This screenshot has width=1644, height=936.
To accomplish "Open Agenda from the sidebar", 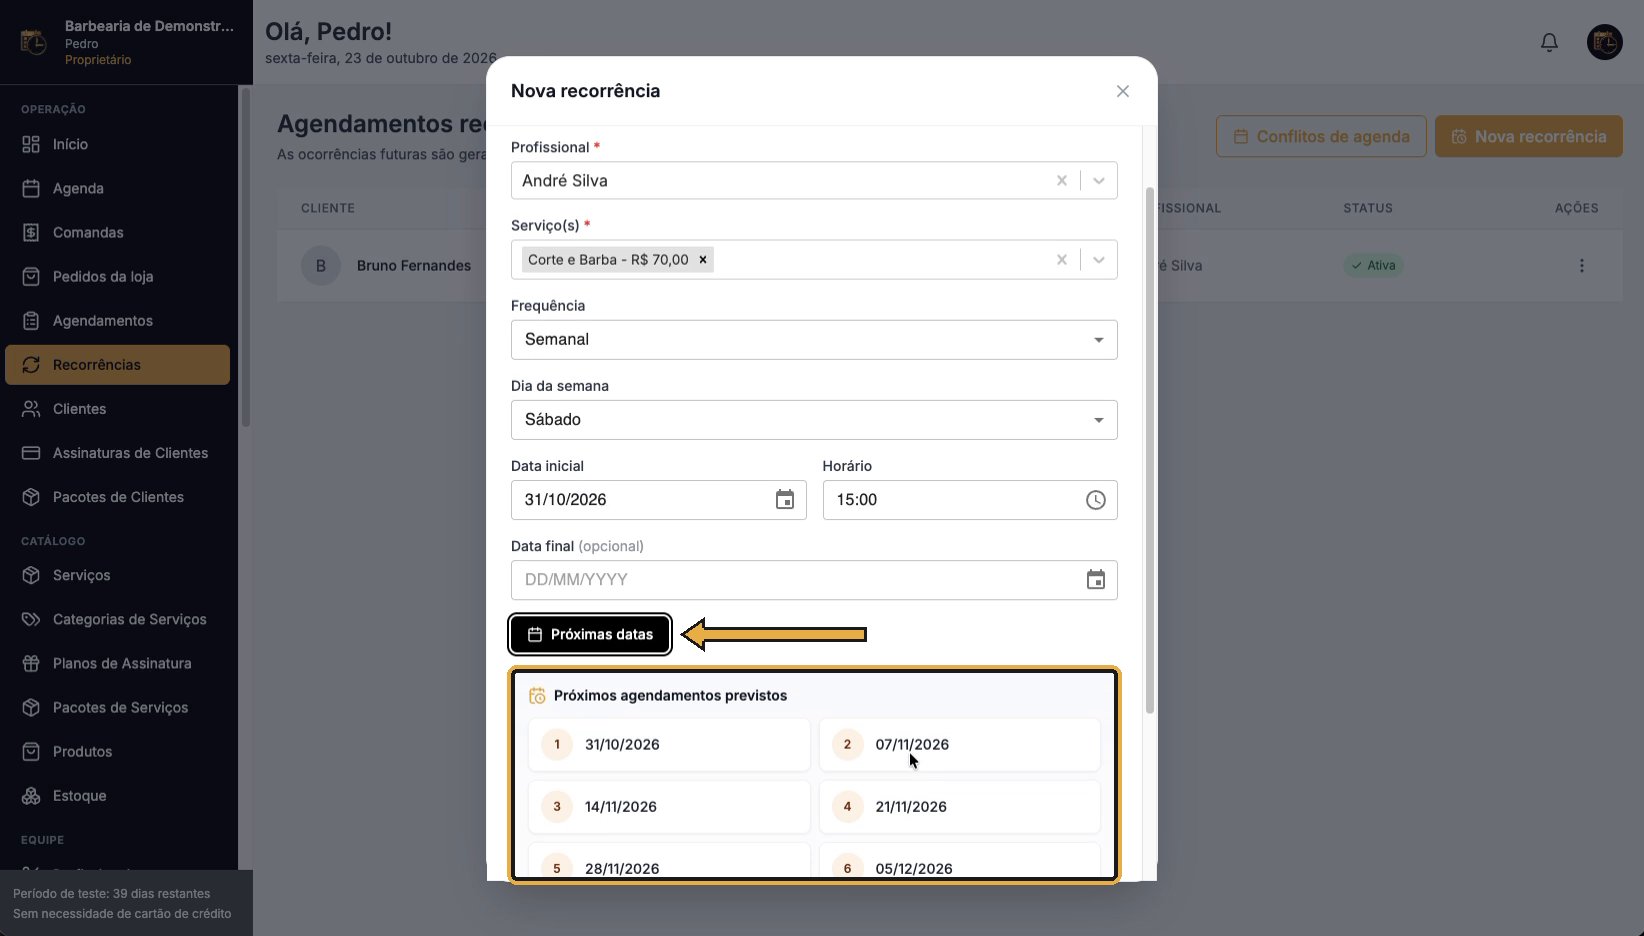I will (118, 188).
